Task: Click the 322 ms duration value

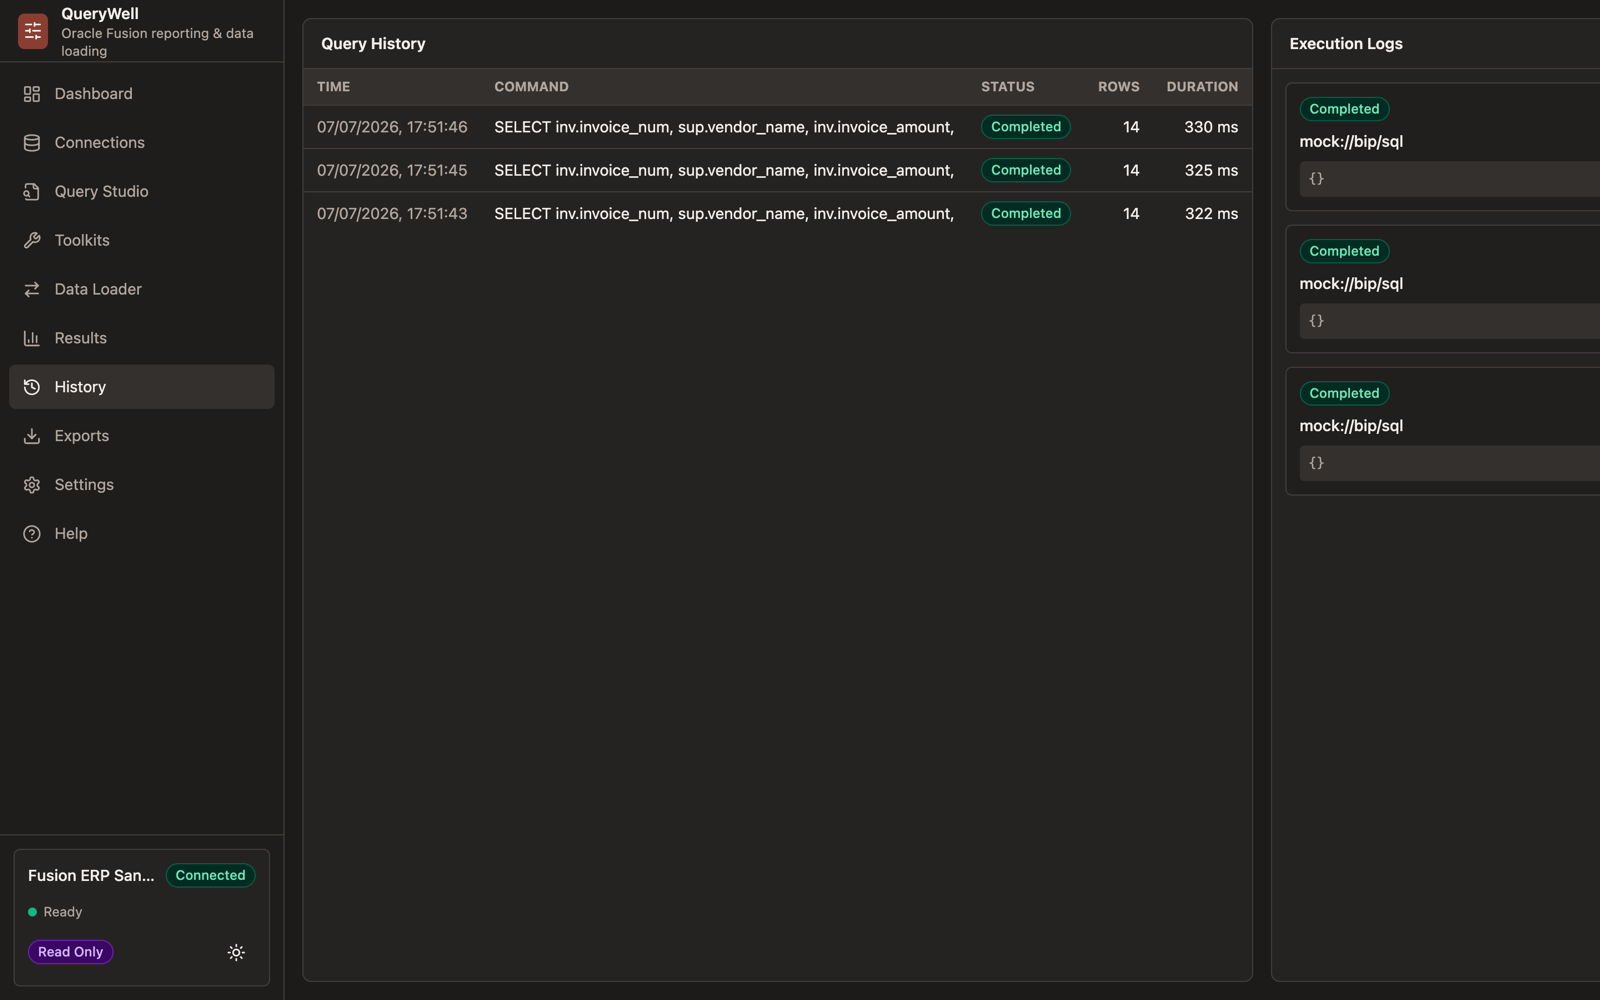Action: 1211,214
